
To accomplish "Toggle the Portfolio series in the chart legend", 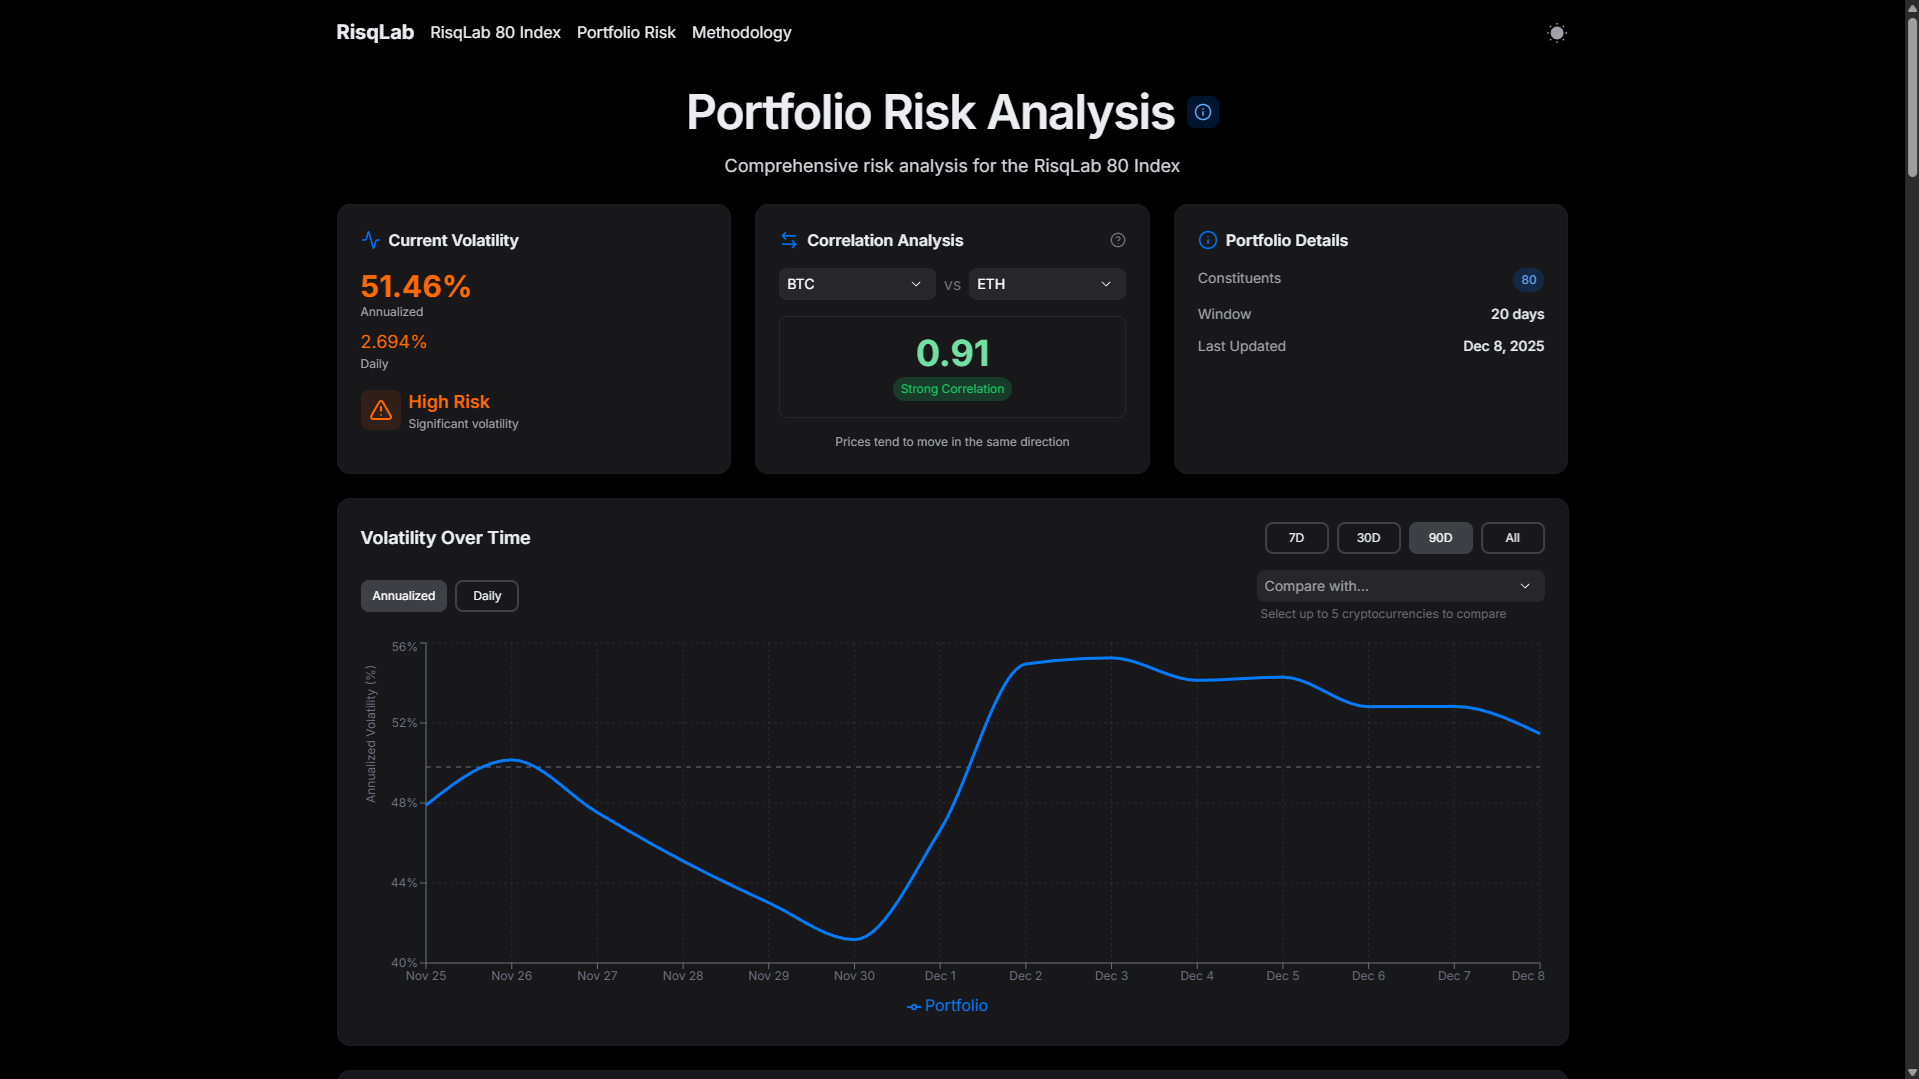I will click(x=946, y=1005).
